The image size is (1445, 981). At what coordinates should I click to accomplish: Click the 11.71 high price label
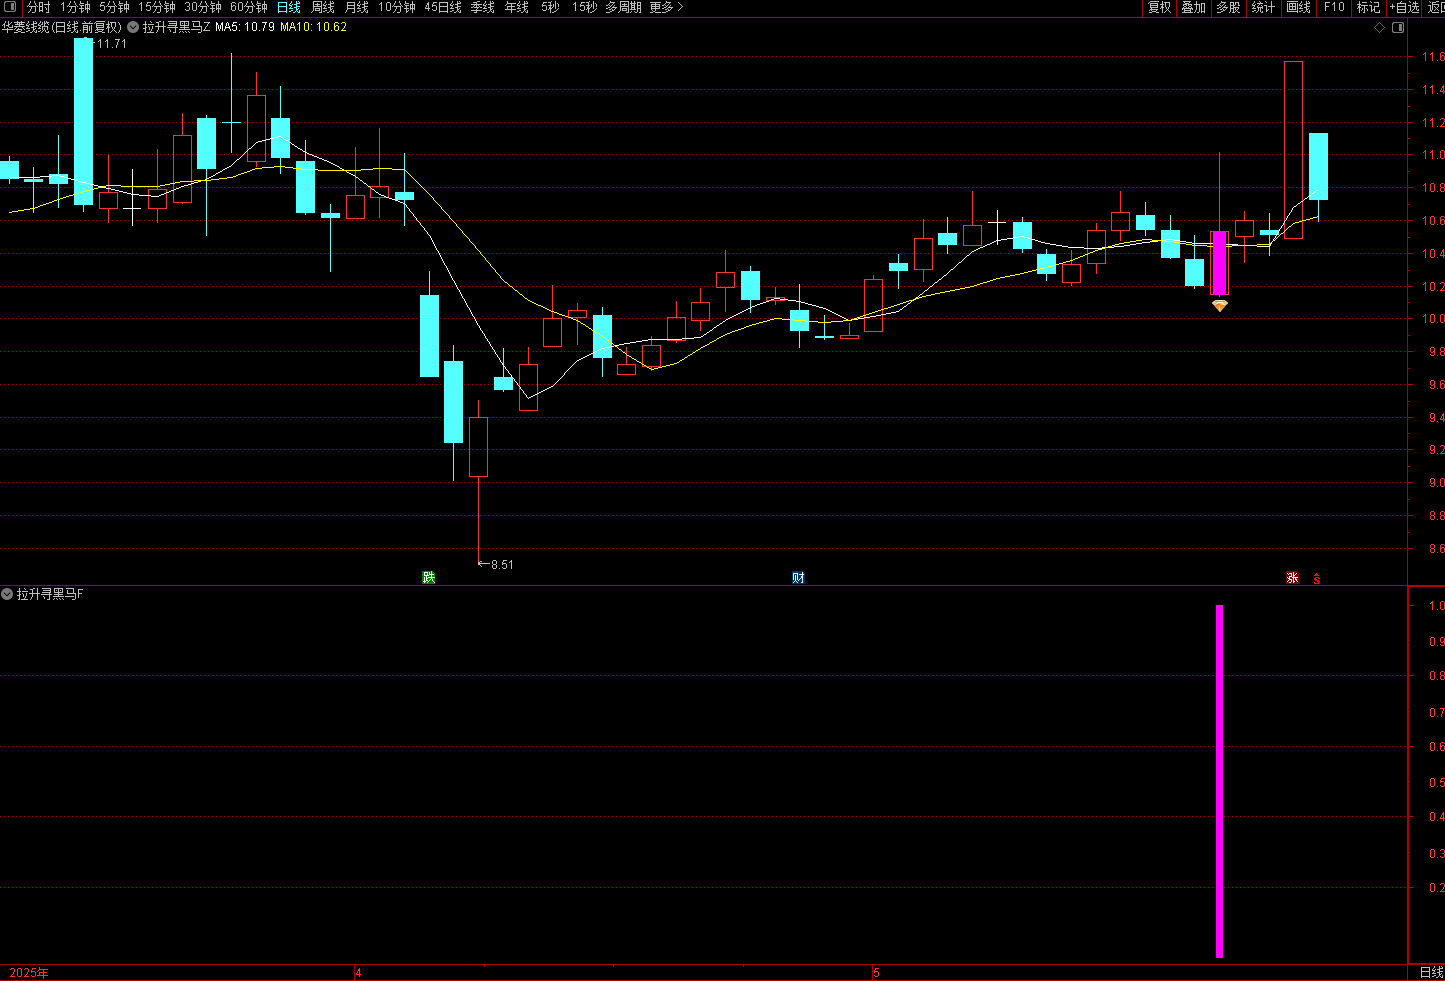point(111,44)
